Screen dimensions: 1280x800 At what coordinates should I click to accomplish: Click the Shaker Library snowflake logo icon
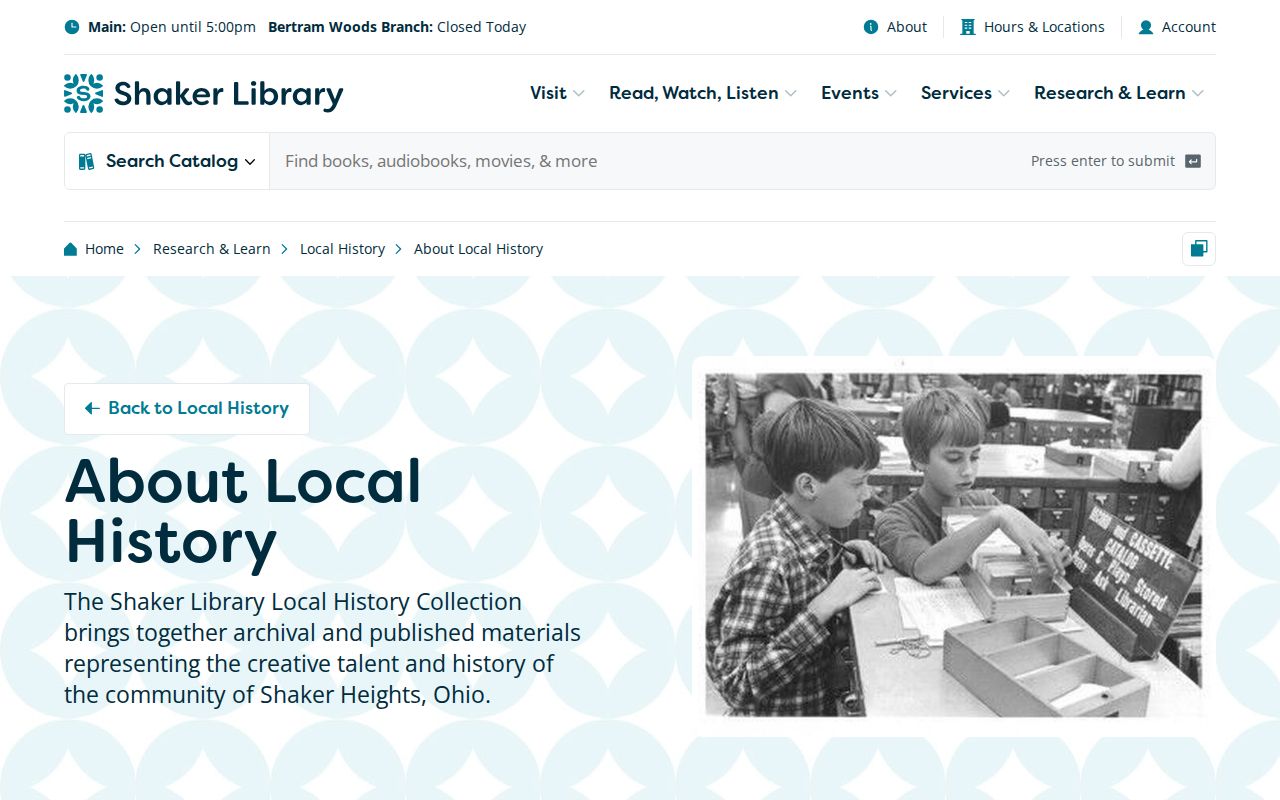click(83, 93)
